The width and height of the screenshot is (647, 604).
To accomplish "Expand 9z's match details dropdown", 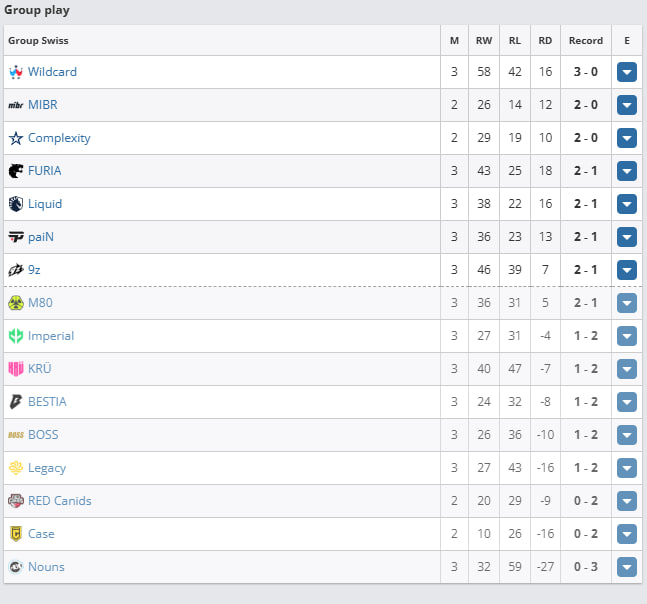I will coord(627,270).
